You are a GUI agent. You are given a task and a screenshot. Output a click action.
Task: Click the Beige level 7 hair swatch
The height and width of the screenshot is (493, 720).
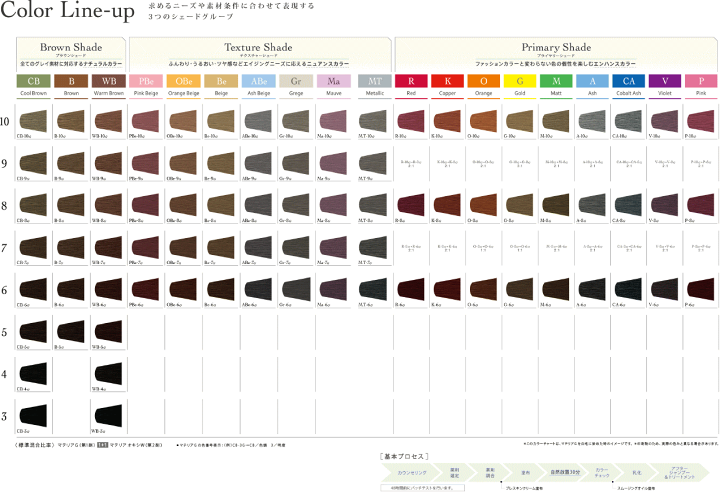pyautogui.click(x=221, y=246)
